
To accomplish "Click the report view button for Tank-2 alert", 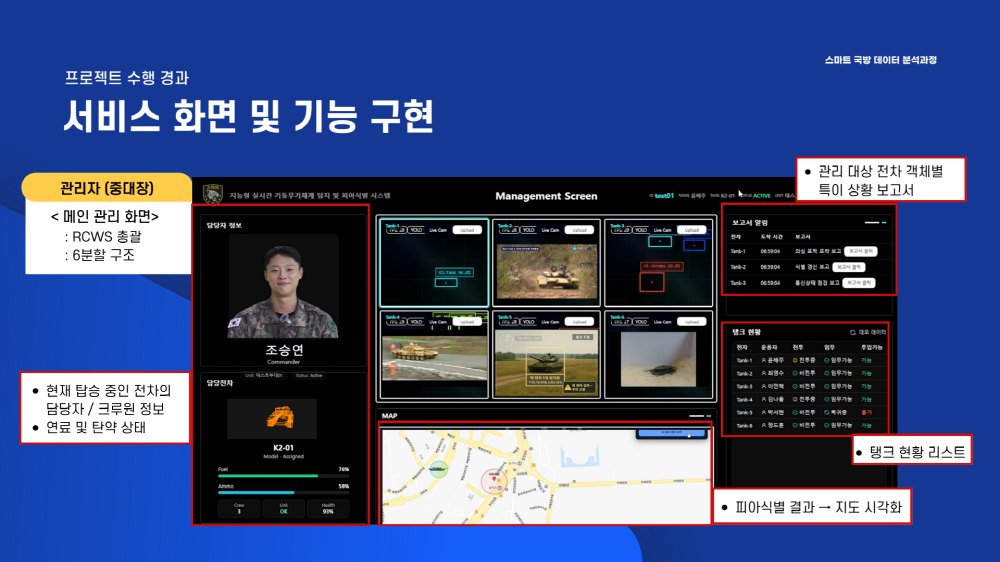I will [849, 267].
